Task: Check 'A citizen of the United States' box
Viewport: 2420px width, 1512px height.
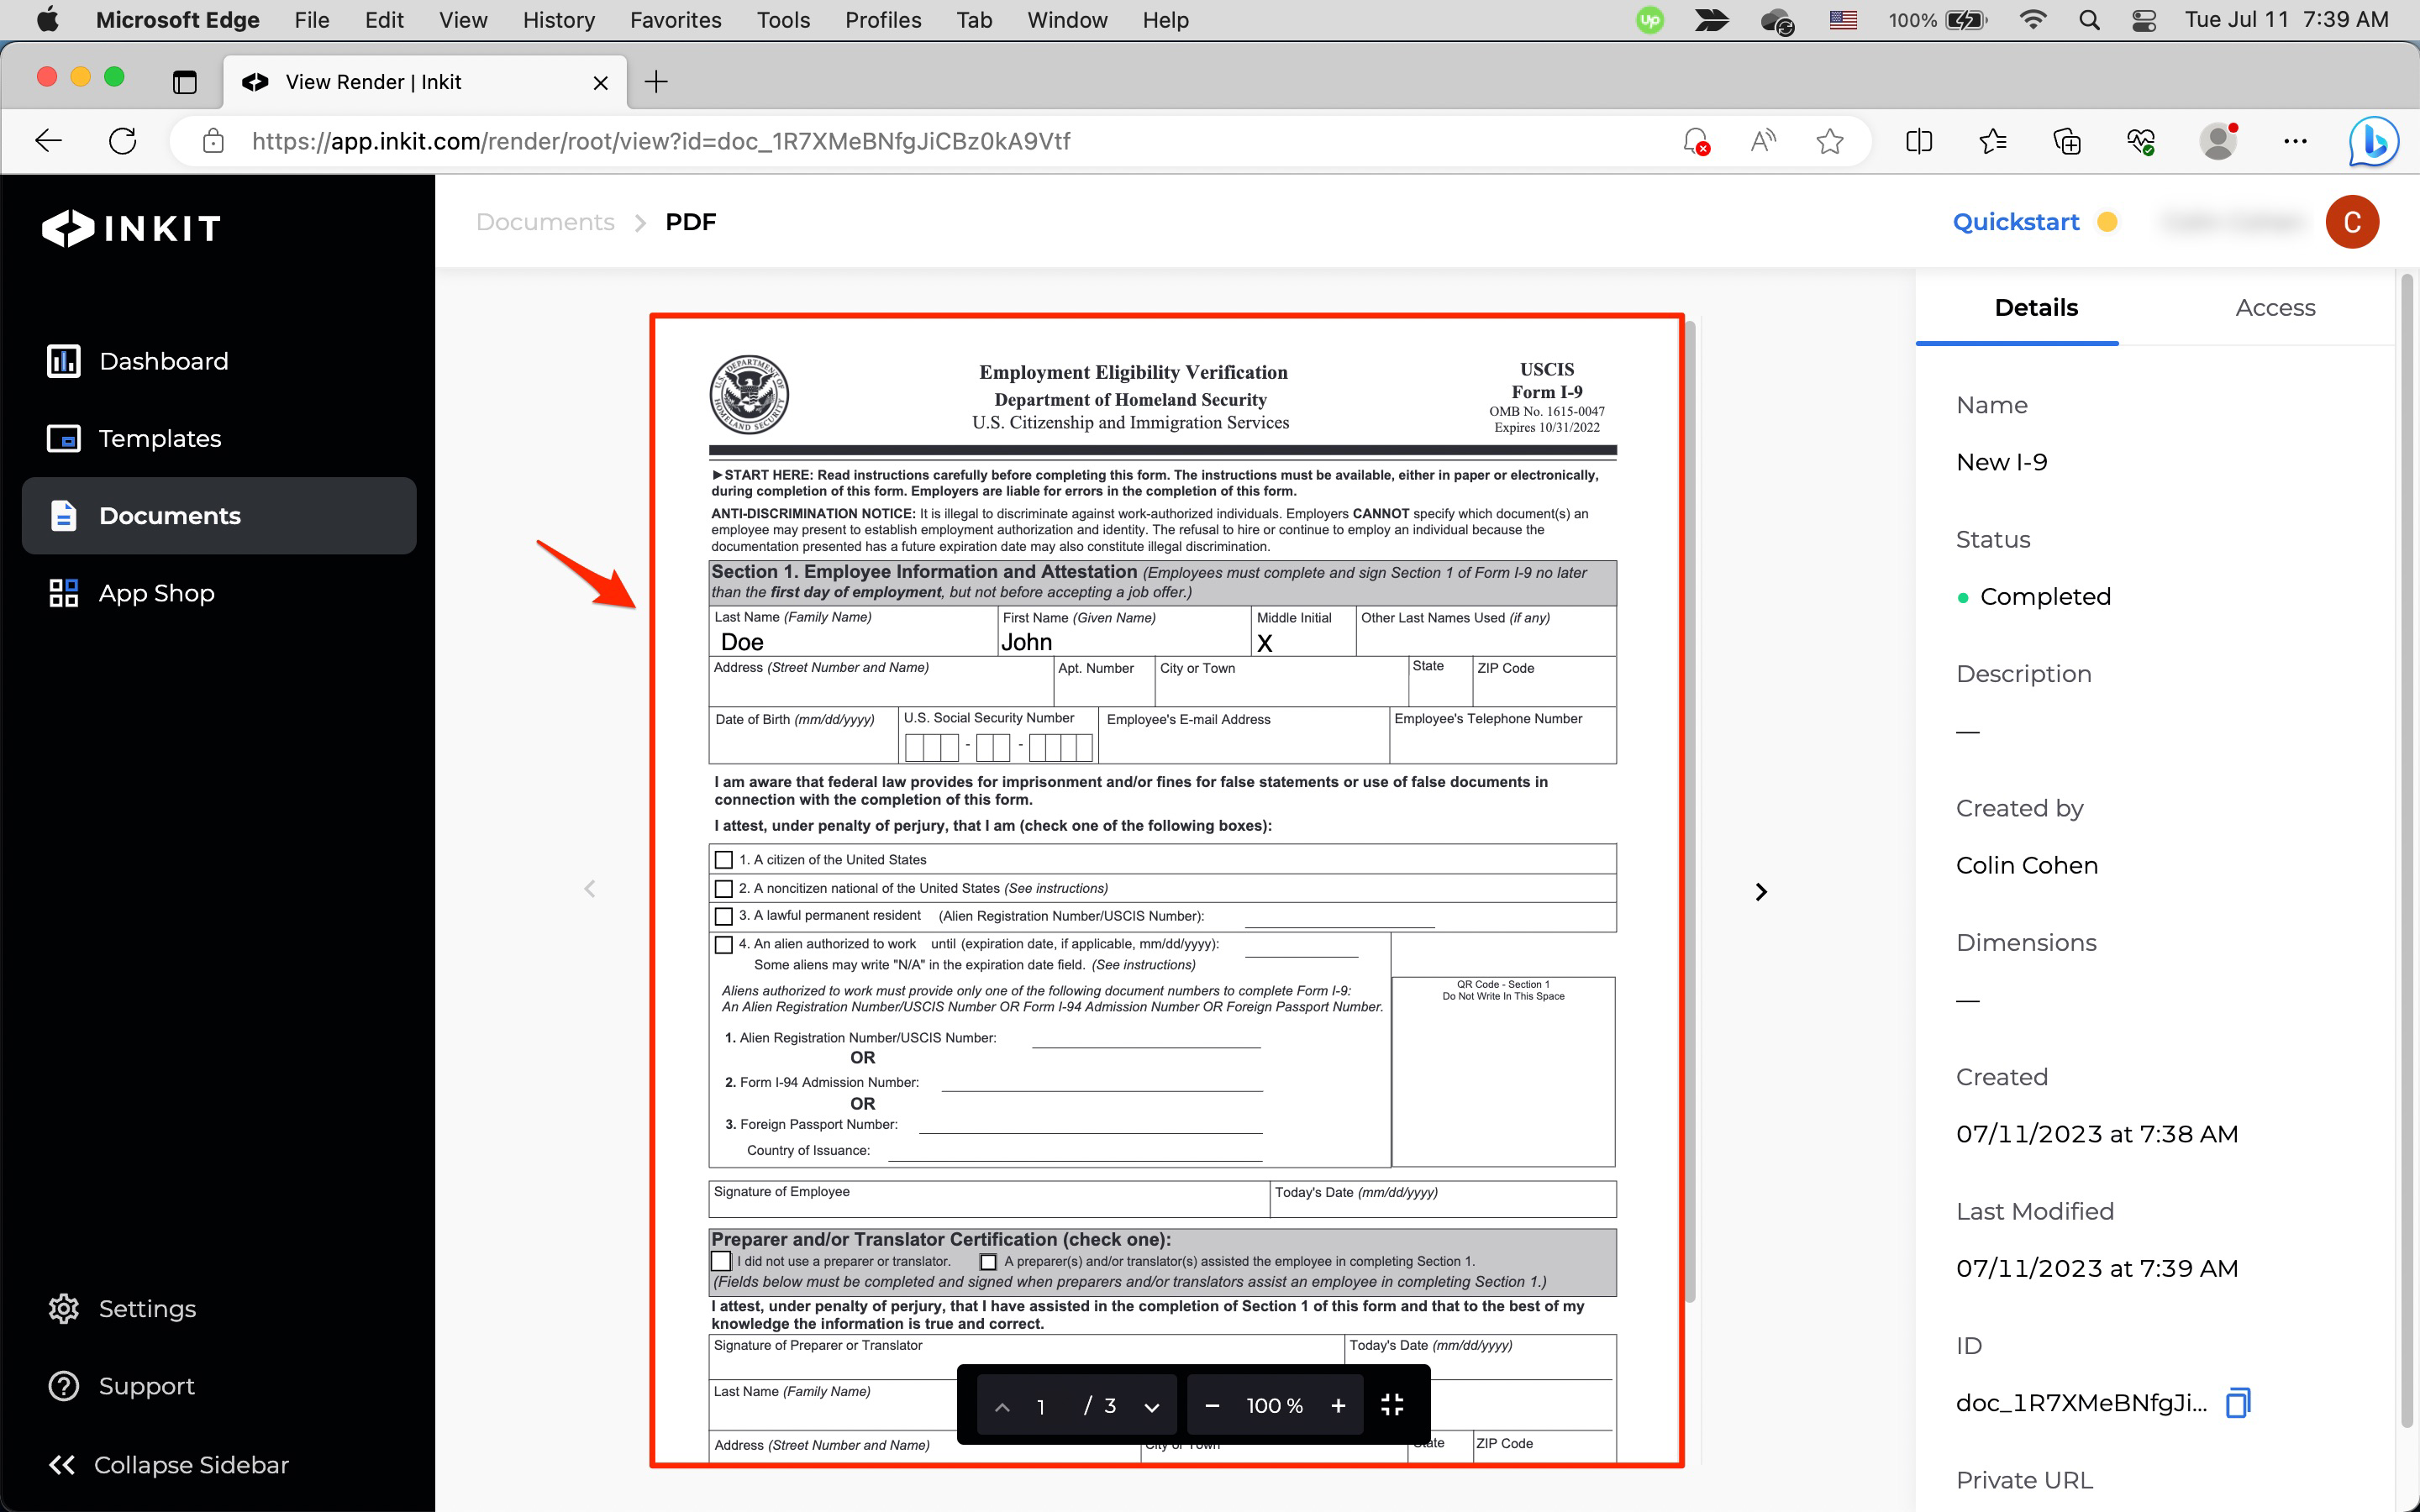Action: pyautogui.click(x=724, y=860)
